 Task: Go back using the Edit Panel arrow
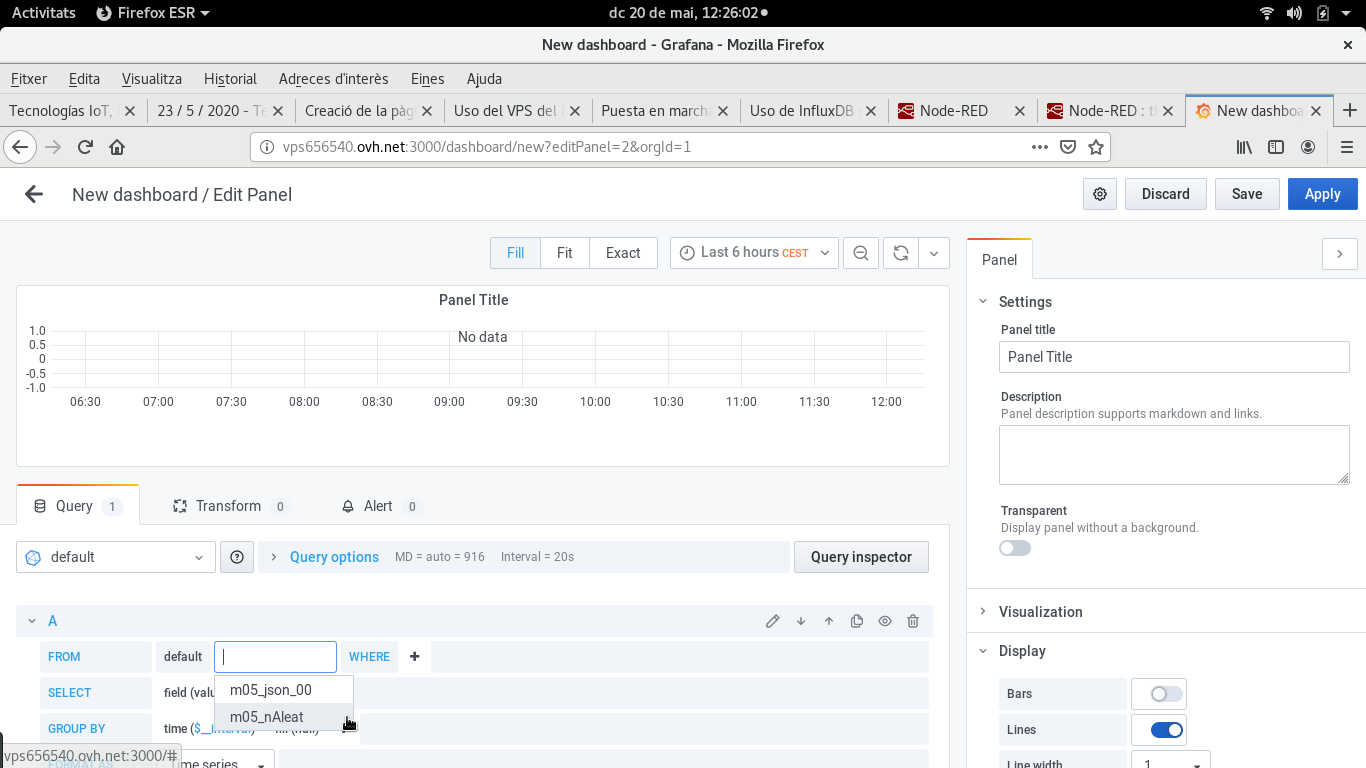(34, 194)
